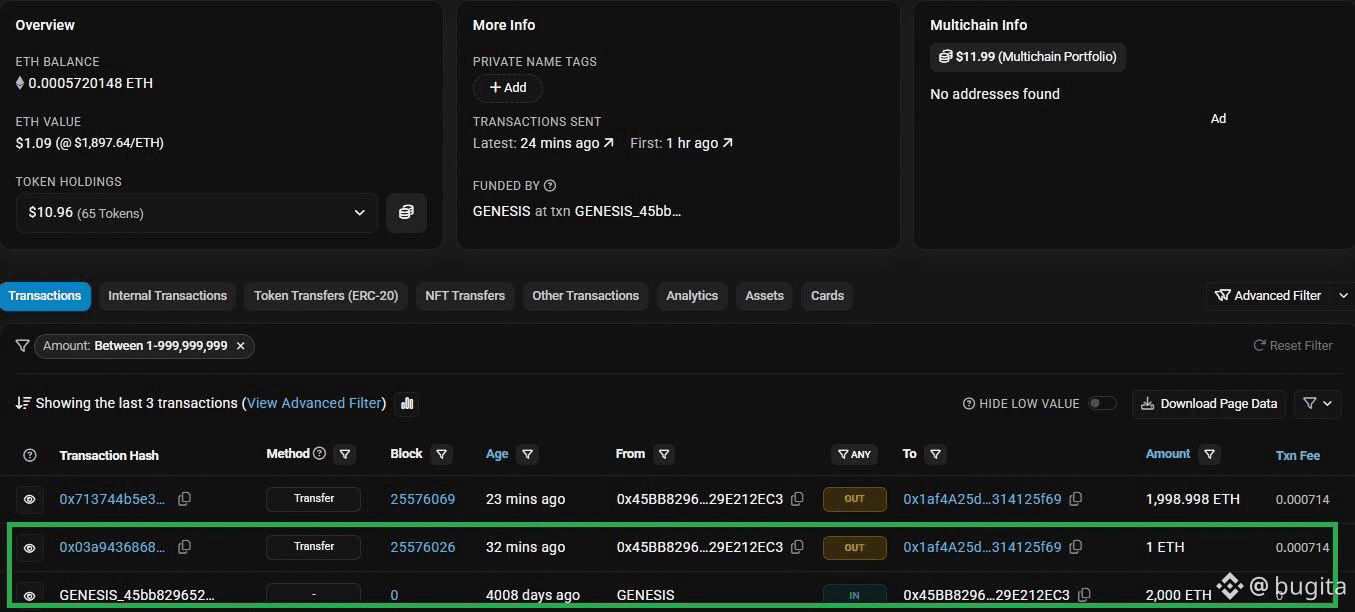This screenshot has width=1355, height=612.
Task: Open the NFT Transfers tab
Action: pos(465,296)
